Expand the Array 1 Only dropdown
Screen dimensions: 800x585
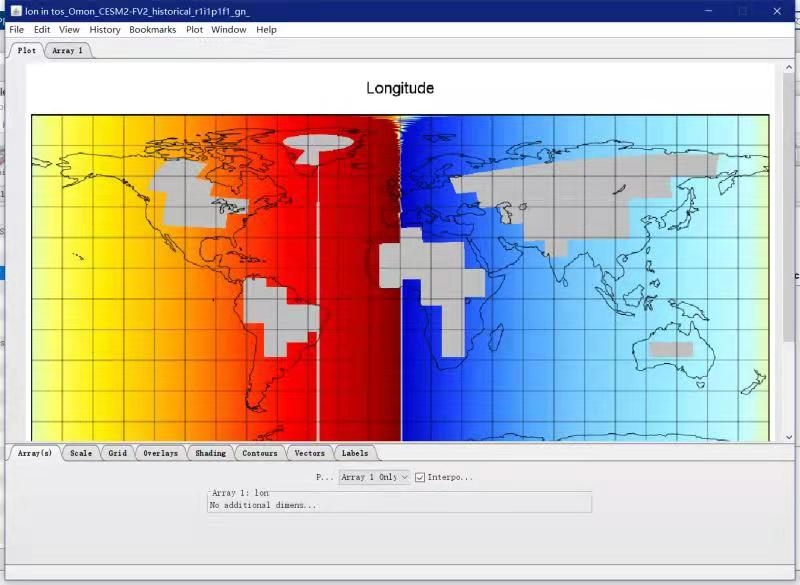tap(375, 478)
